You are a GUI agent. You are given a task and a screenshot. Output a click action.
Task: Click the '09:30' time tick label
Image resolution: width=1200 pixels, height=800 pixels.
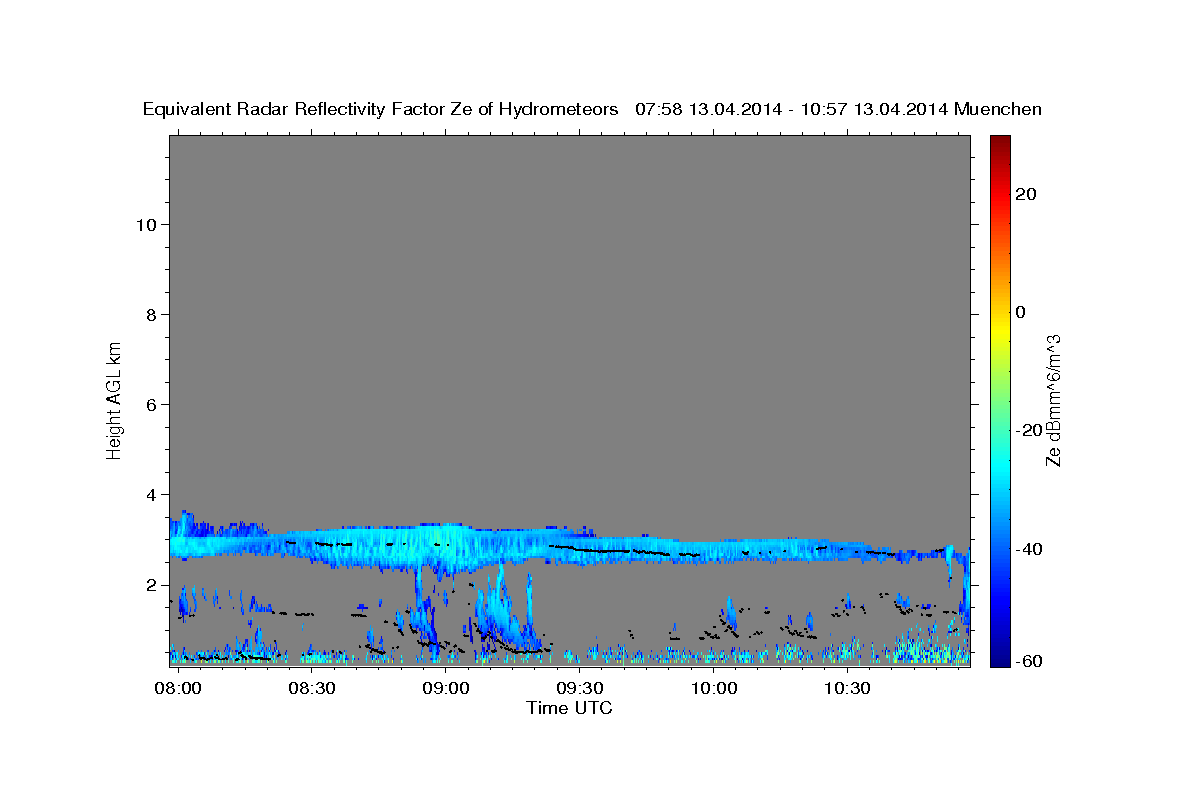579,689
